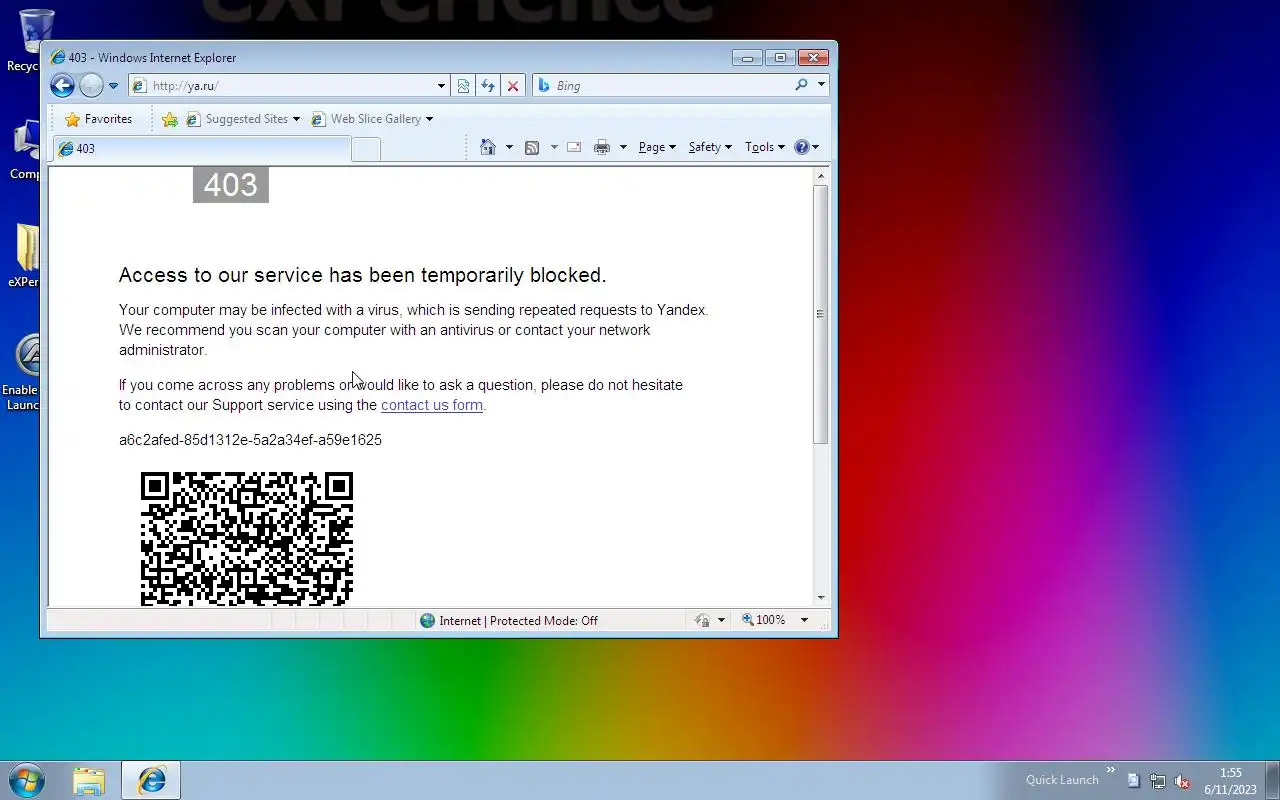Click the Quick Launch toolbar label
This screenshot has height=800, width=1280.
1062,780
